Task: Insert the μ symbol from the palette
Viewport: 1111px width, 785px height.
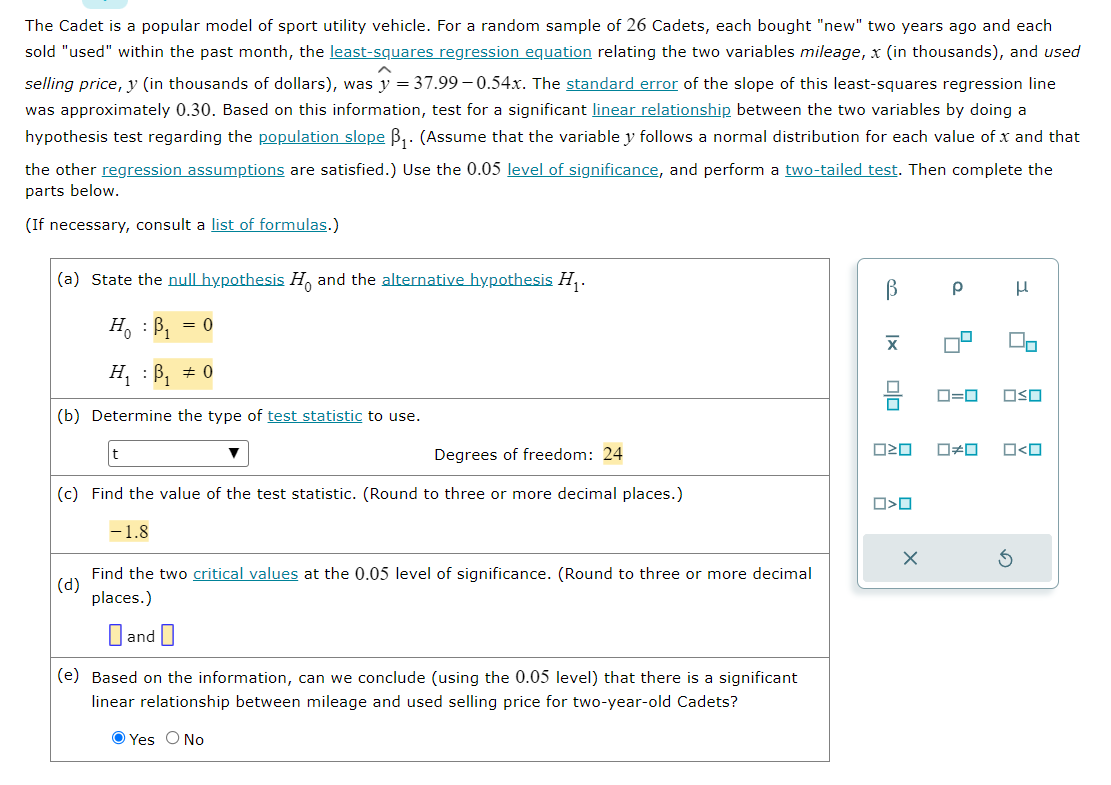Action: click(1022, 288)
